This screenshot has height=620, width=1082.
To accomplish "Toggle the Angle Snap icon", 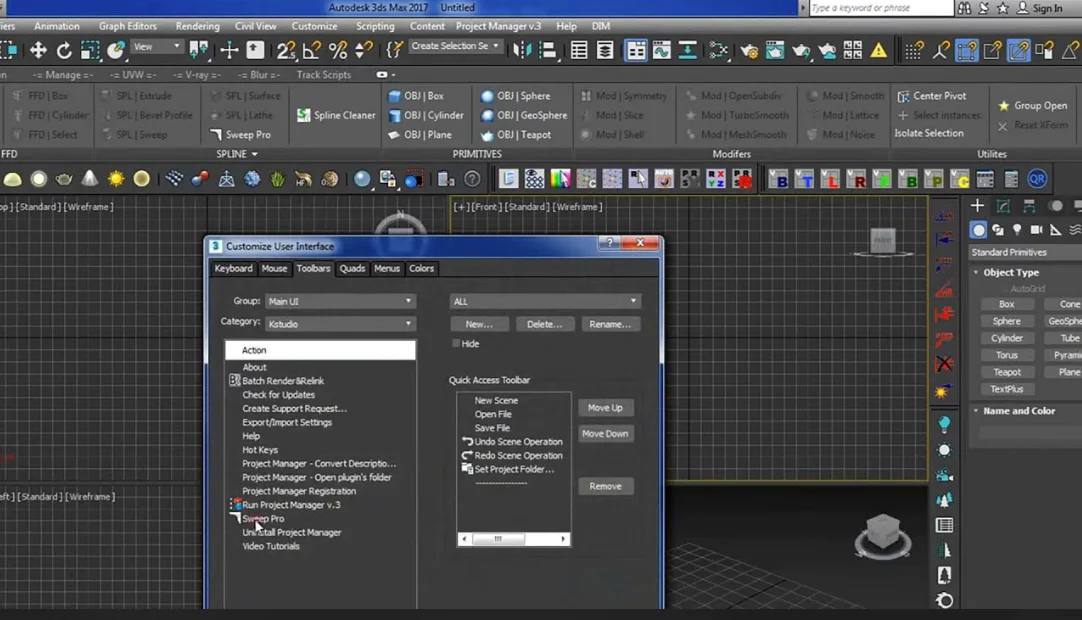I will [x=312, y=50].
